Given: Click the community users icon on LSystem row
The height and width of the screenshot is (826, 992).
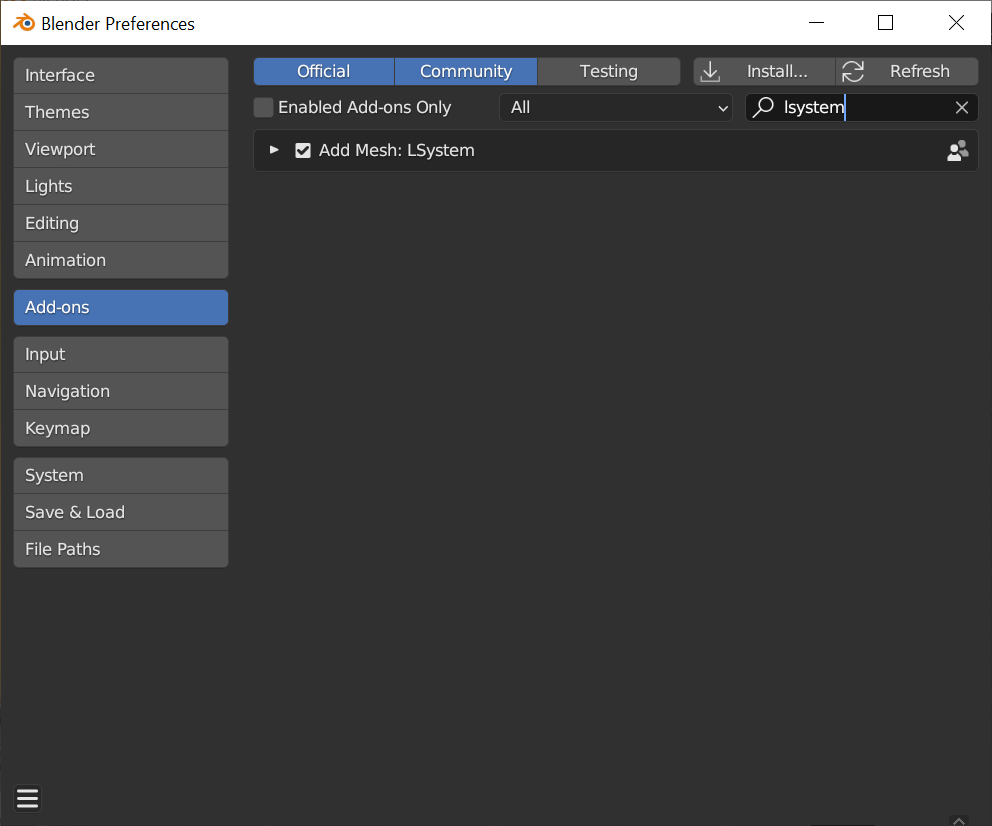Looking at the screenshot, I should click(957, 150).
